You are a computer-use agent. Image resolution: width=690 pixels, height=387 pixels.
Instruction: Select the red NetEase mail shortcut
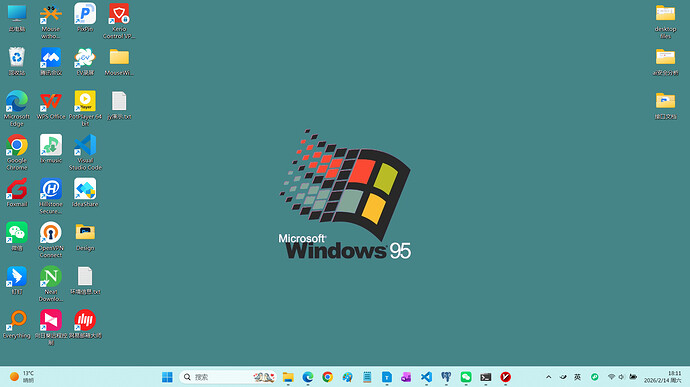(x=85, y=324)
